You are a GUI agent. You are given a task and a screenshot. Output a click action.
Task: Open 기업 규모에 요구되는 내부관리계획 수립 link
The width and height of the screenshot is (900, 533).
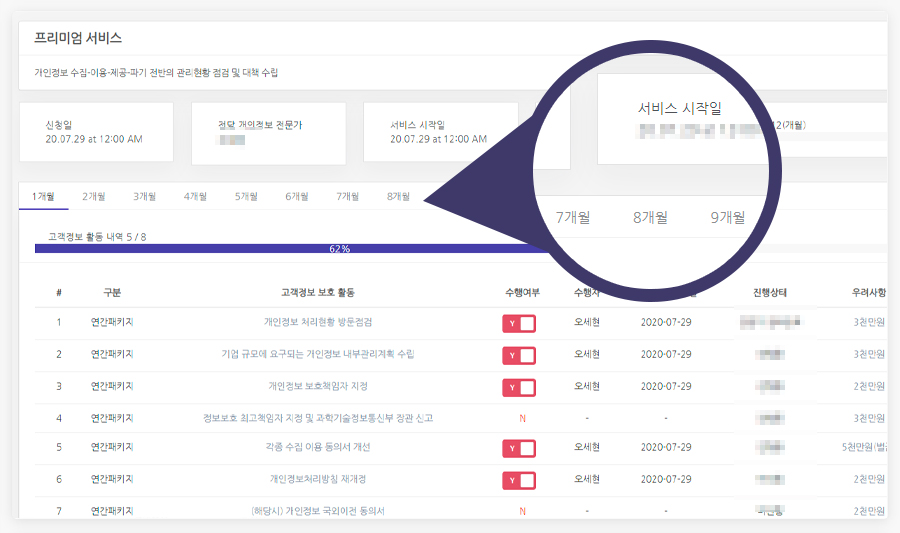point(318,355)
